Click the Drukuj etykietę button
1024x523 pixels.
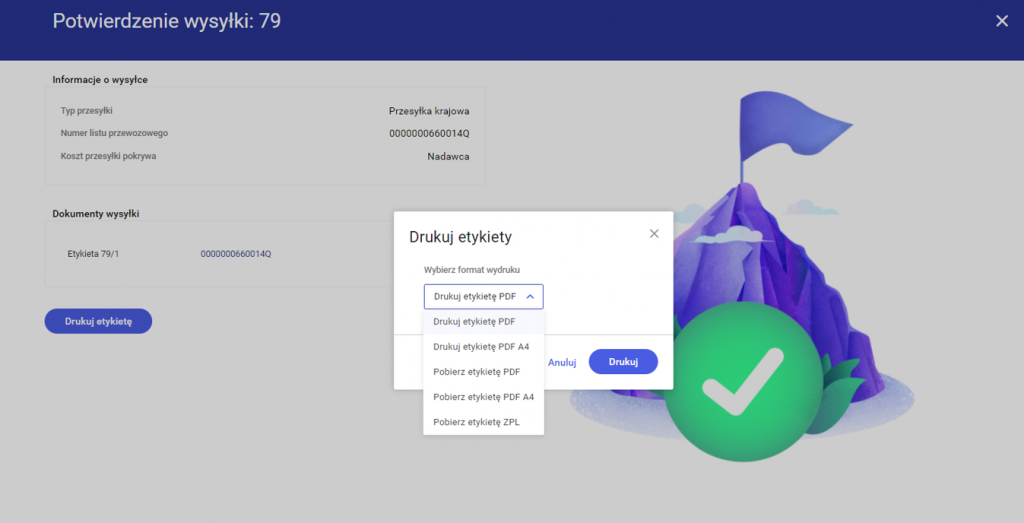coord(98,321)
